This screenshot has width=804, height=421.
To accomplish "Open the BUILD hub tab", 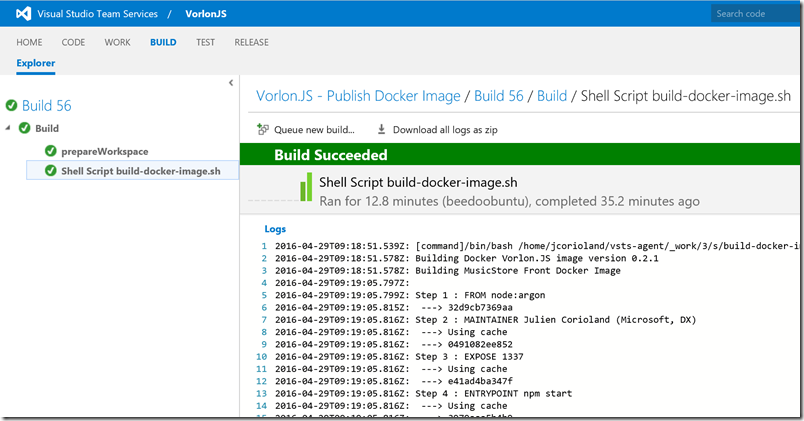I will click(x=163, y=43).
